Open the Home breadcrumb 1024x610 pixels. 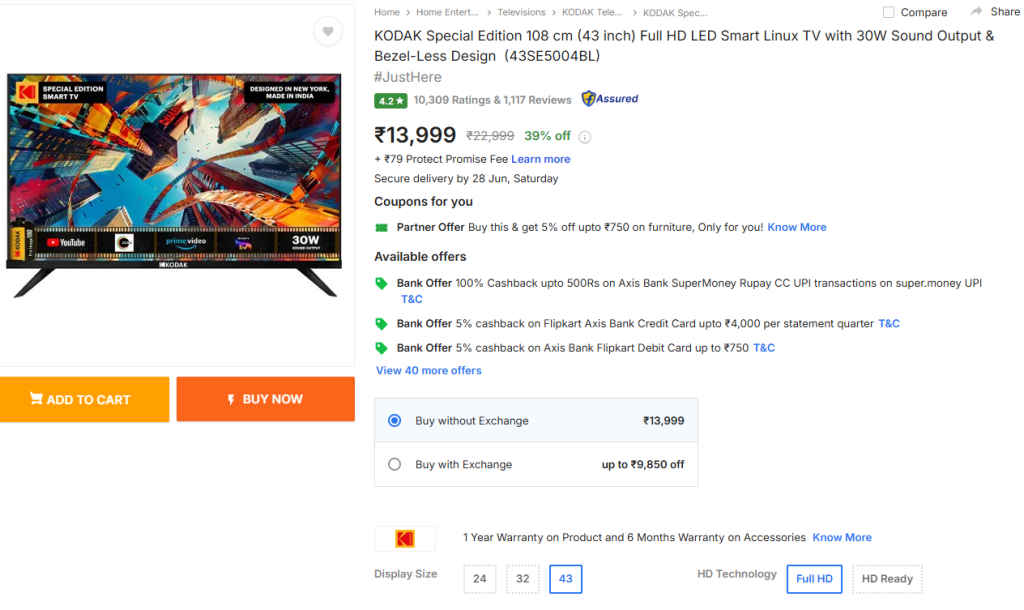[x=386, y=12]
